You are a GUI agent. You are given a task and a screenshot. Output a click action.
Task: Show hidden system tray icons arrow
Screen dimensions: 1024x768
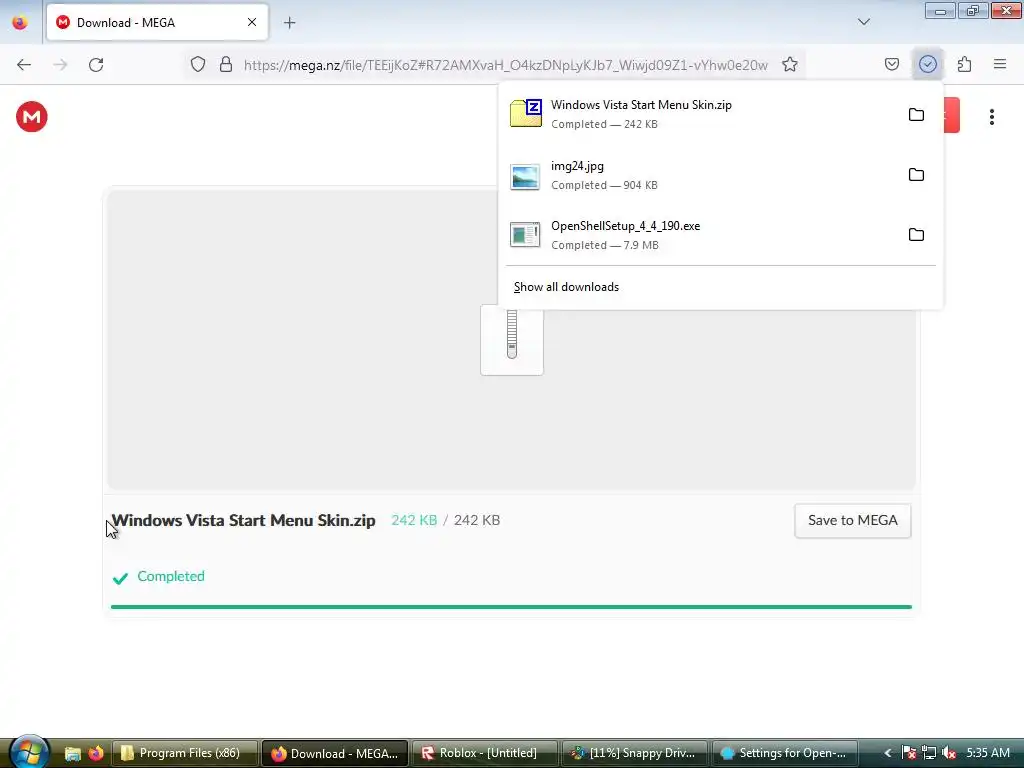(887, 754)
